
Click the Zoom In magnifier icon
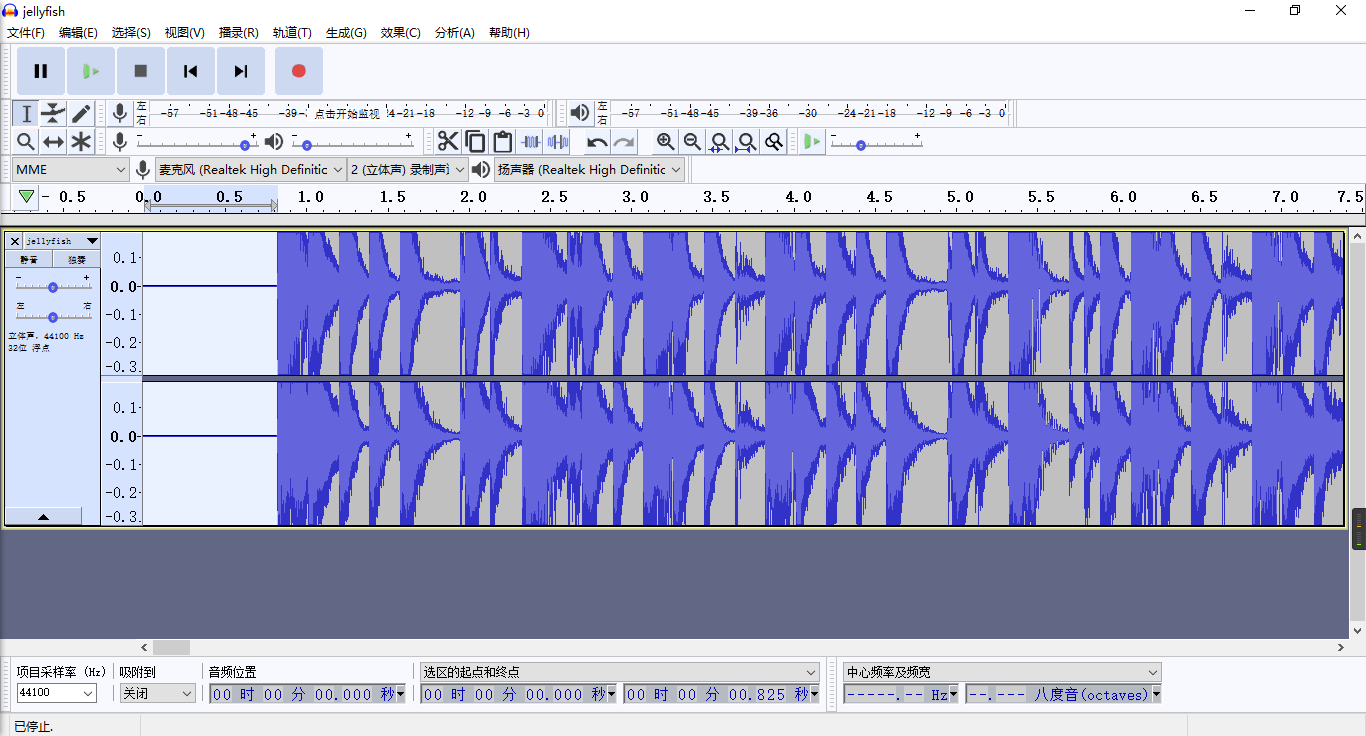(x=665, y=142)
